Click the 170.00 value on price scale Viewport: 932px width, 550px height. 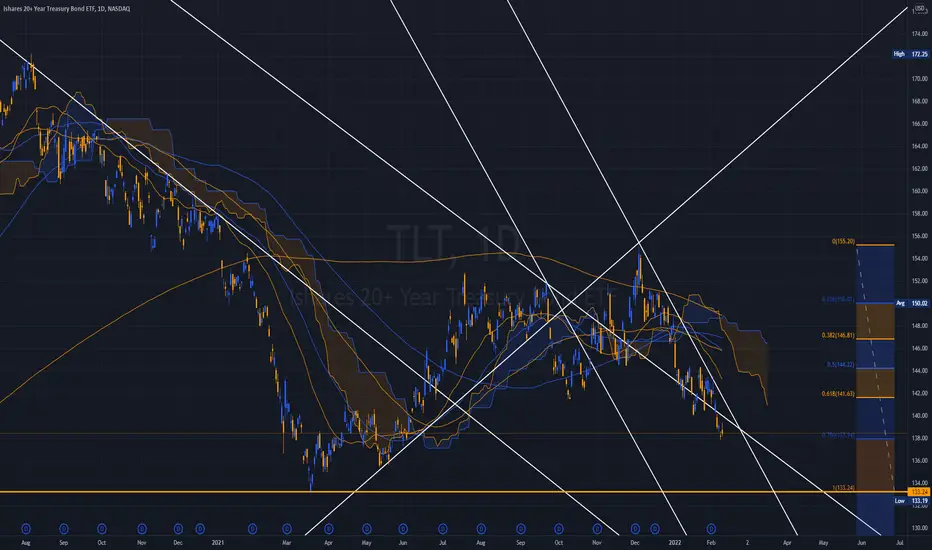pyautogui.click(x=920, y=78)
